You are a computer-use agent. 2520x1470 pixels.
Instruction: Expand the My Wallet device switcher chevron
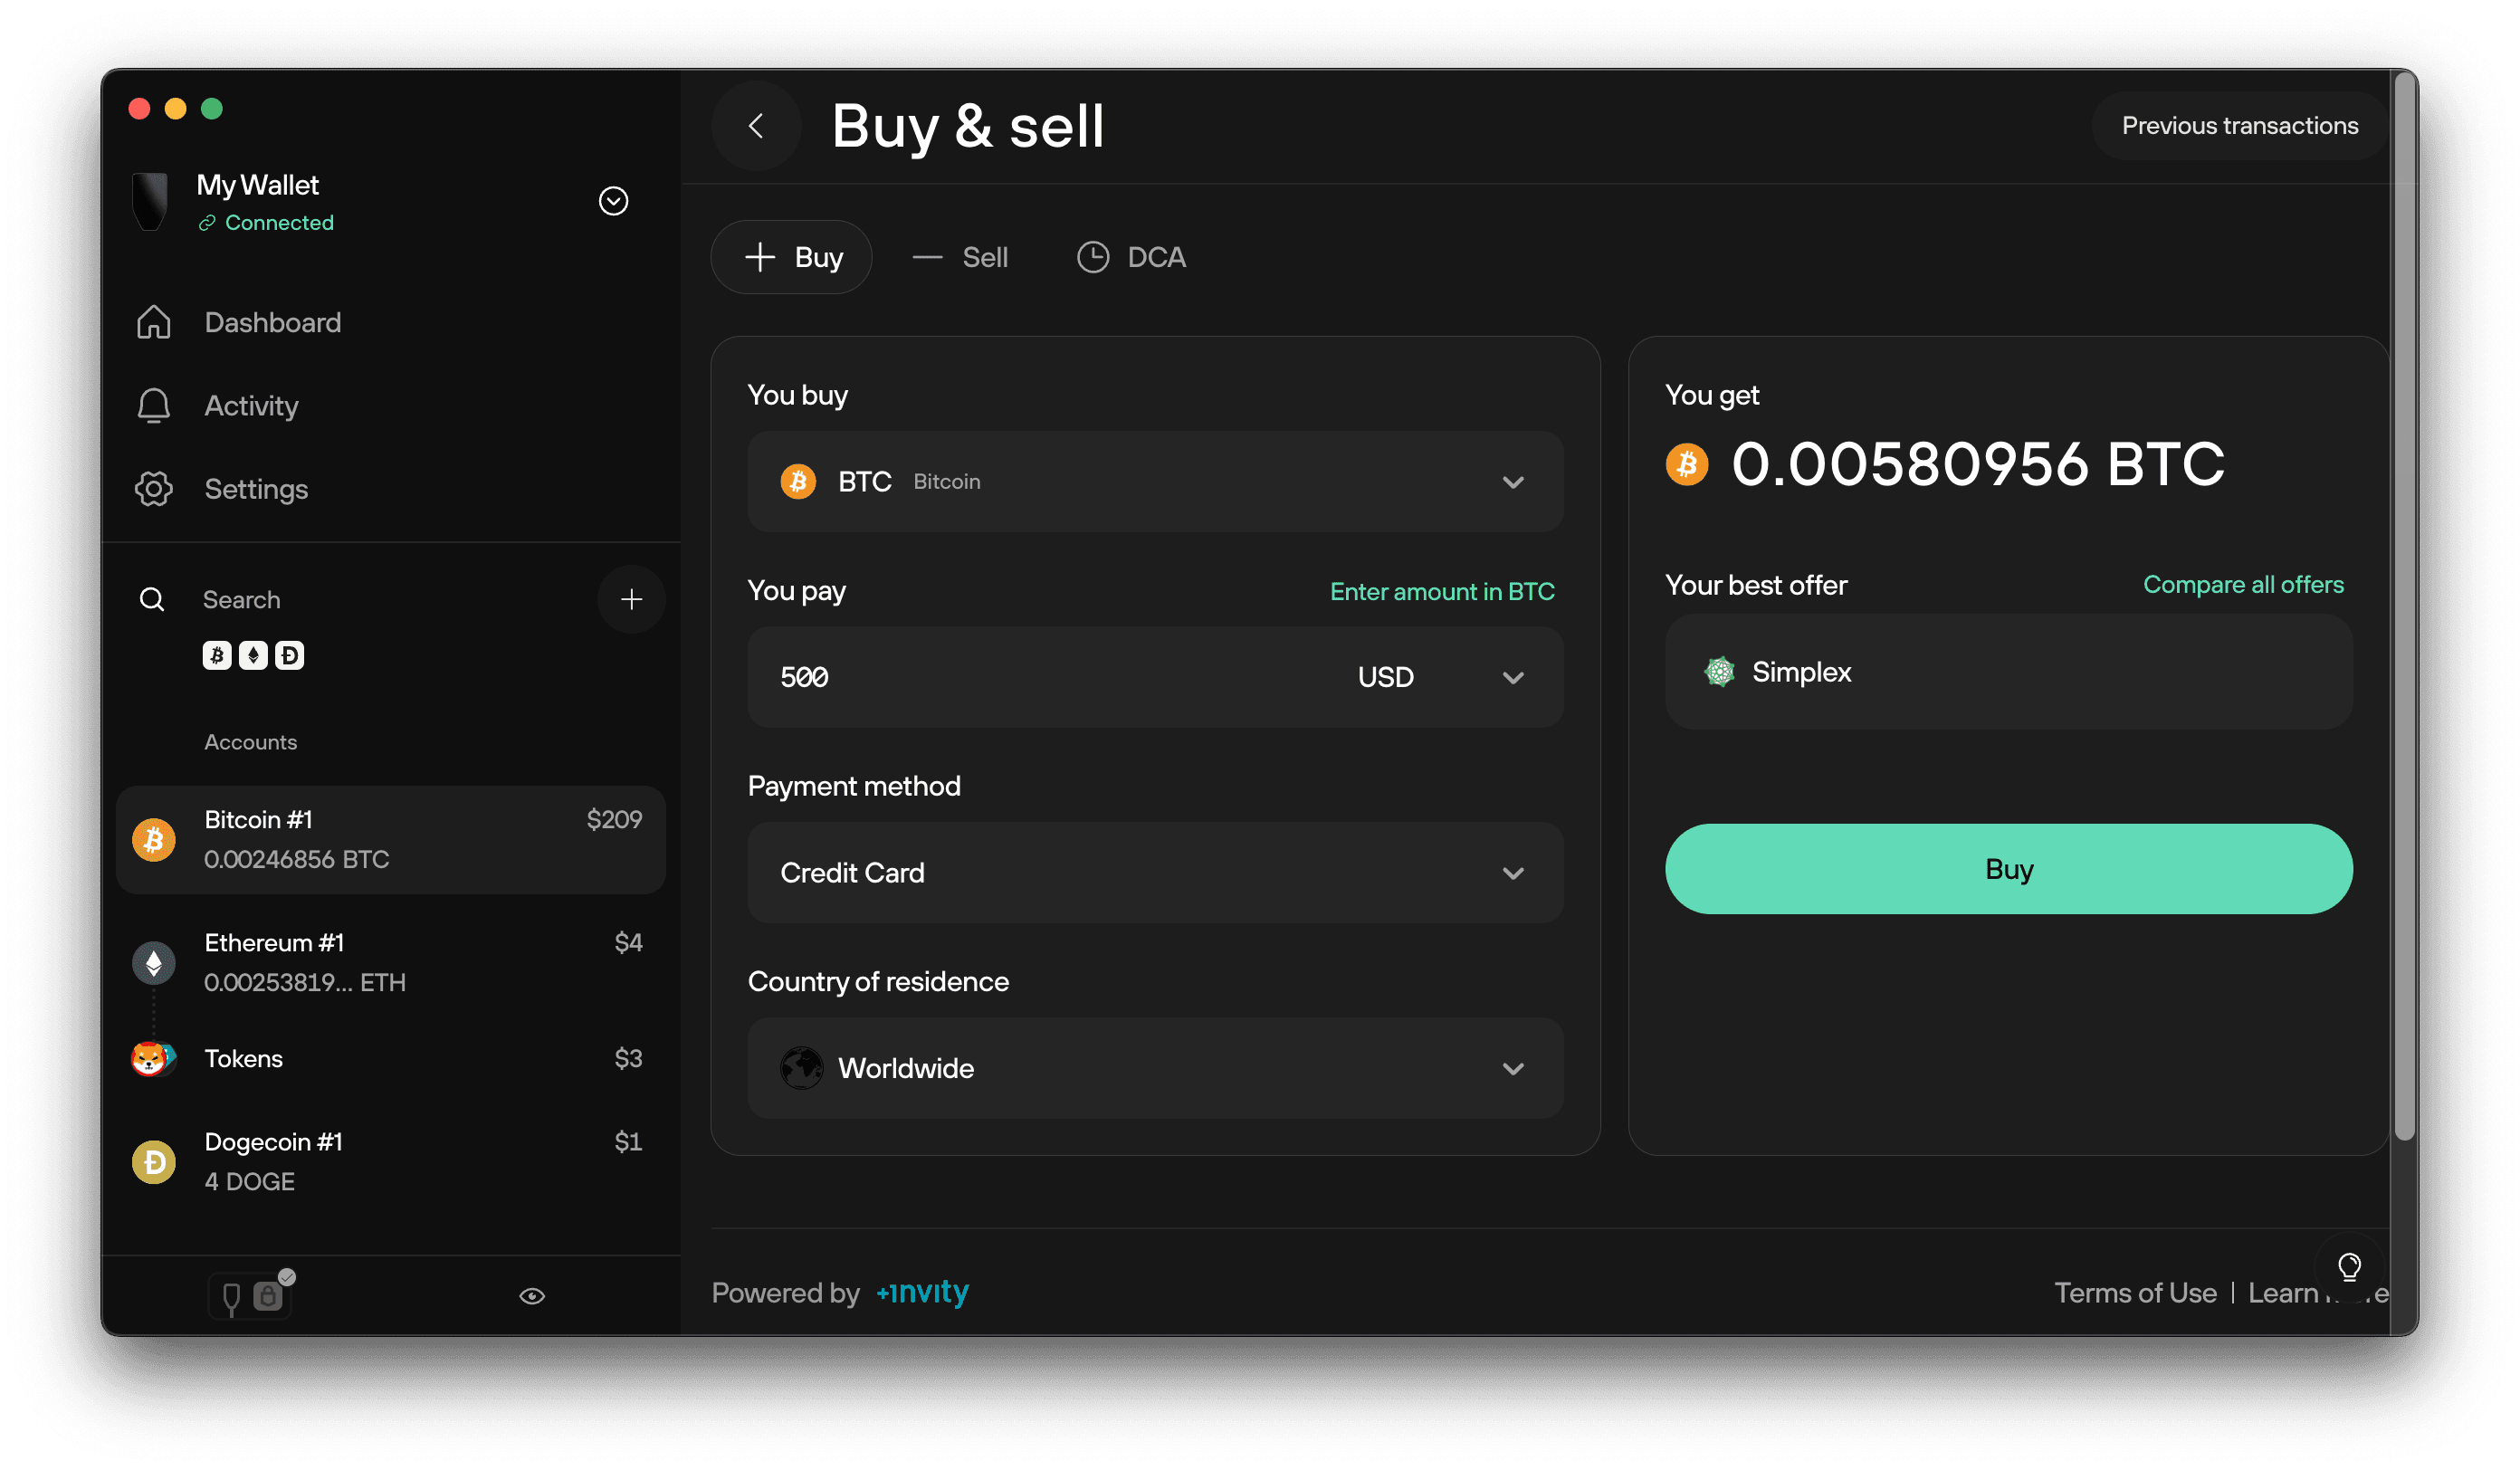(613, 201)
